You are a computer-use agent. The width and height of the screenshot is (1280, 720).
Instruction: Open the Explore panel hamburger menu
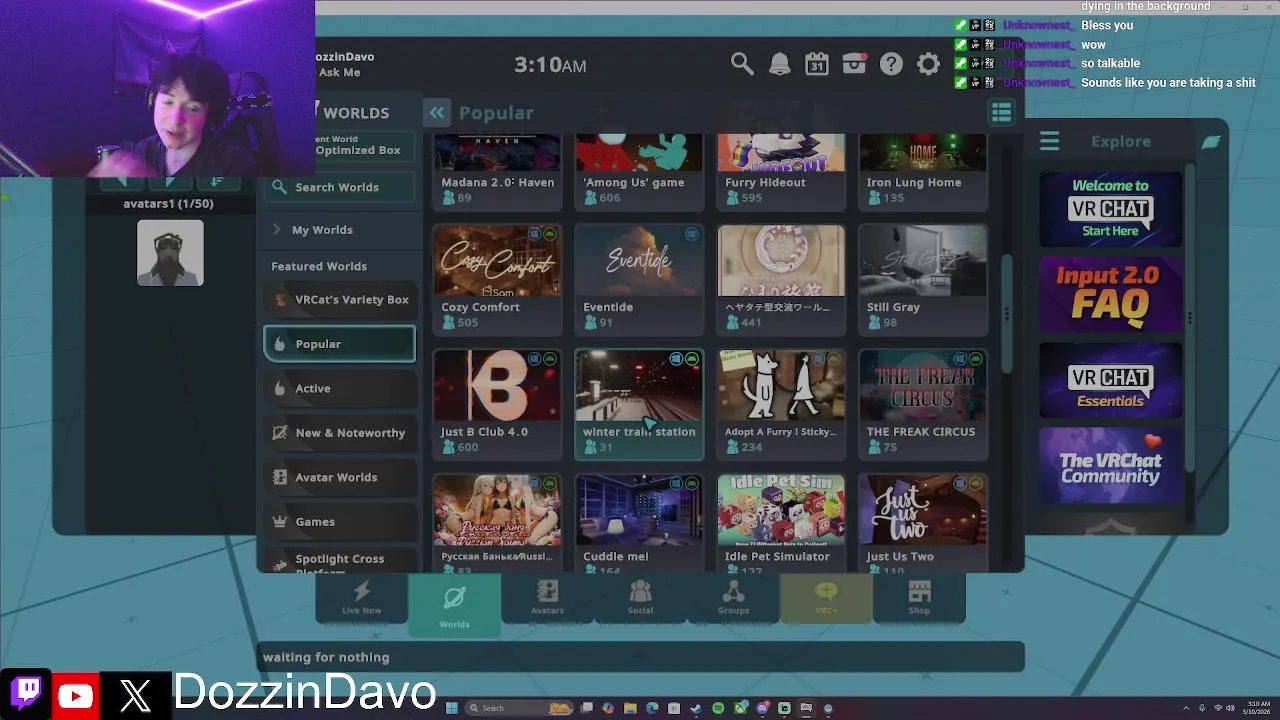[x=1049, y=141]
